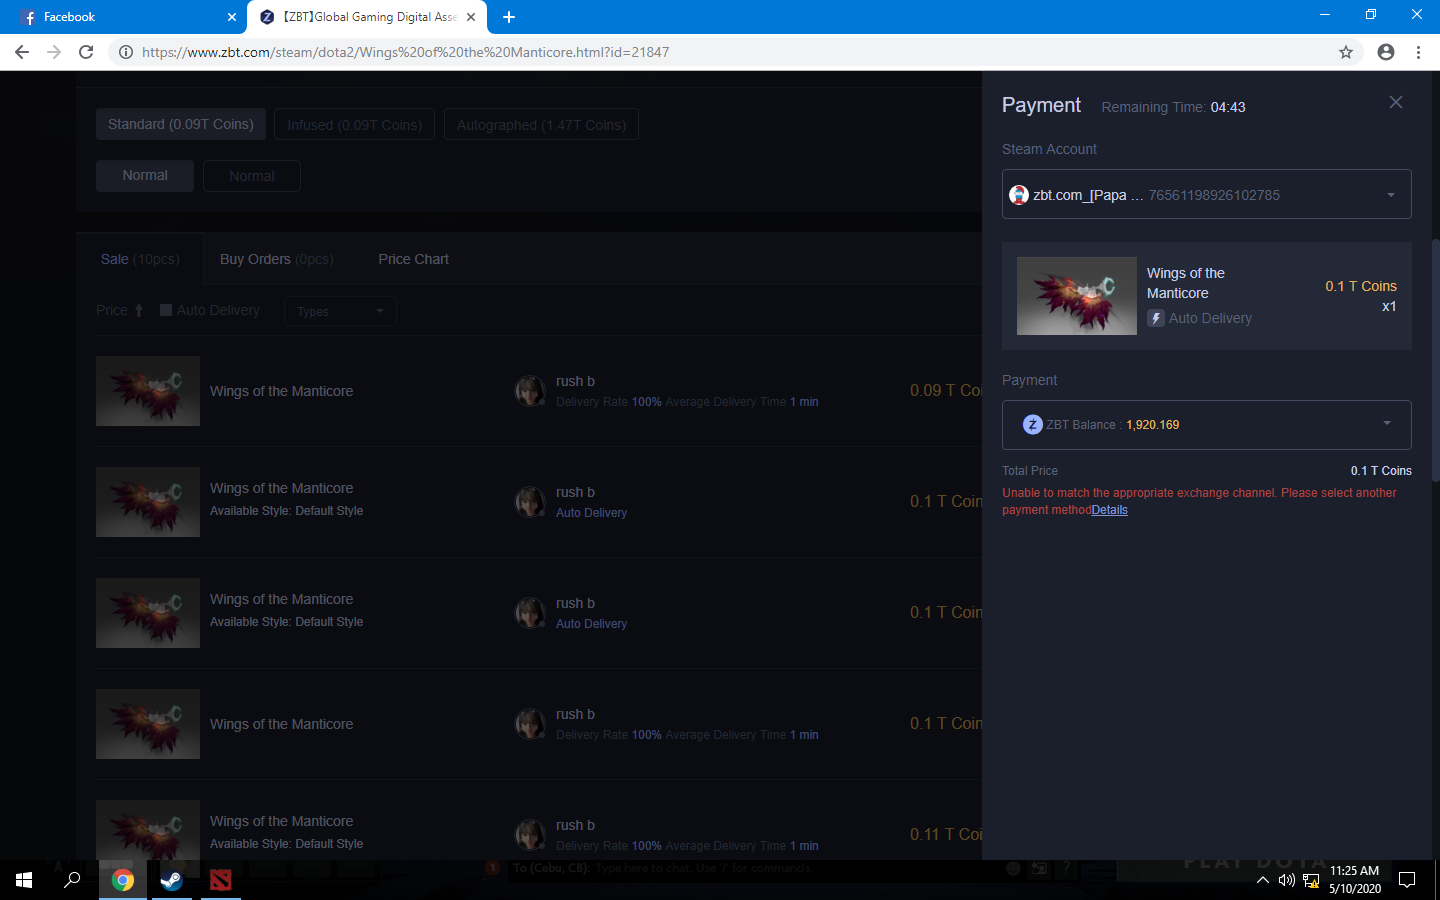Select the Autographed (1.47T Coins) option
The height and width of the screenshot is (900, 1440).
click(x=541, y=124)
